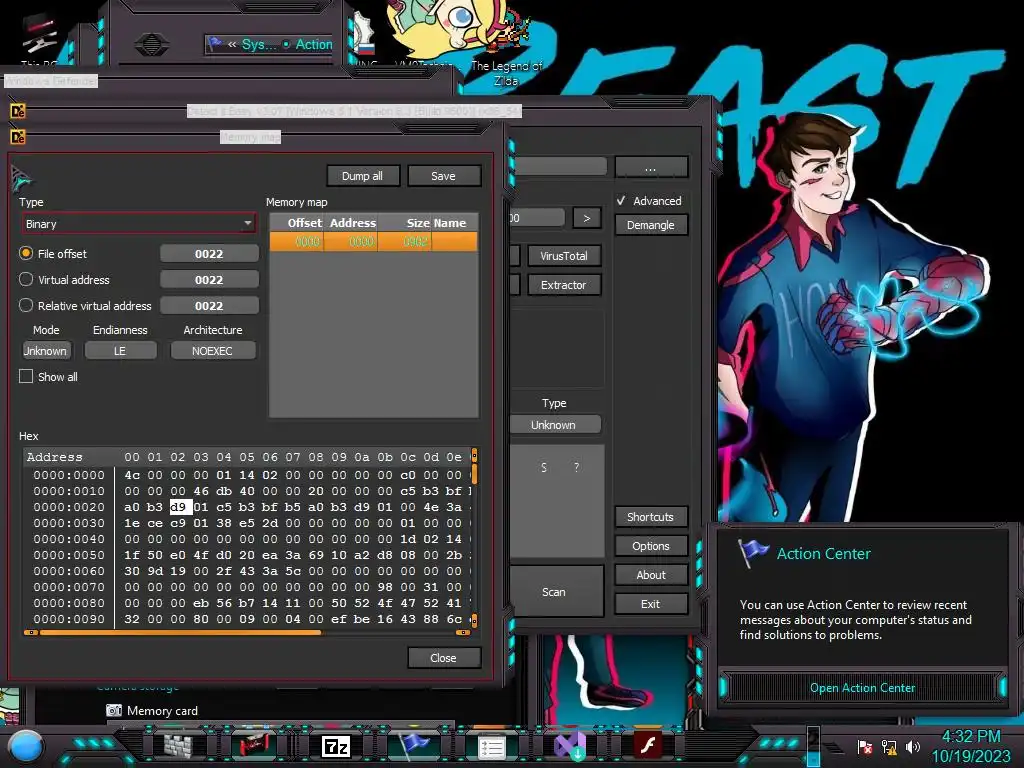Click the Unknown type button in main window
The width and height of the screenshot is (1024, 768).
coord(554,424)
